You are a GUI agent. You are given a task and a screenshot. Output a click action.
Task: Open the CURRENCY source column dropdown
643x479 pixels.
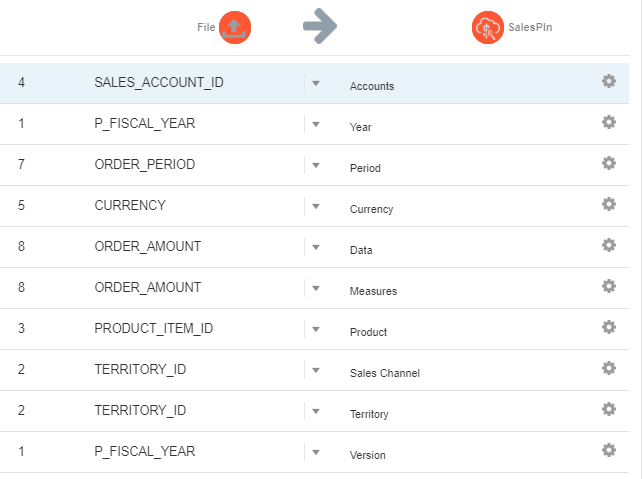click(x=316, y=206)
